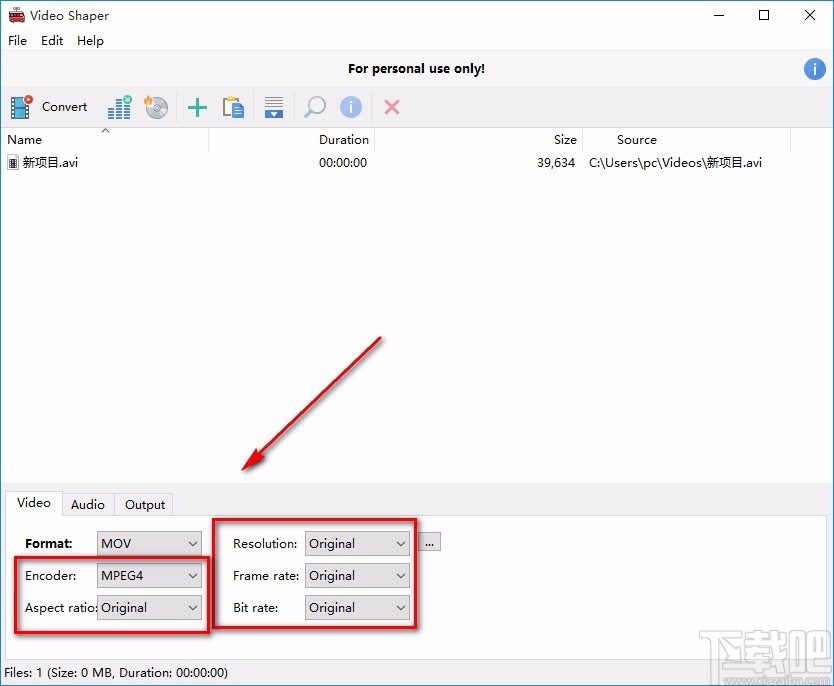Screen dimensions: 834x686
Task: Click the source path C:\Users\pc\Videos\新项目.avi
Action: point(675,163)
